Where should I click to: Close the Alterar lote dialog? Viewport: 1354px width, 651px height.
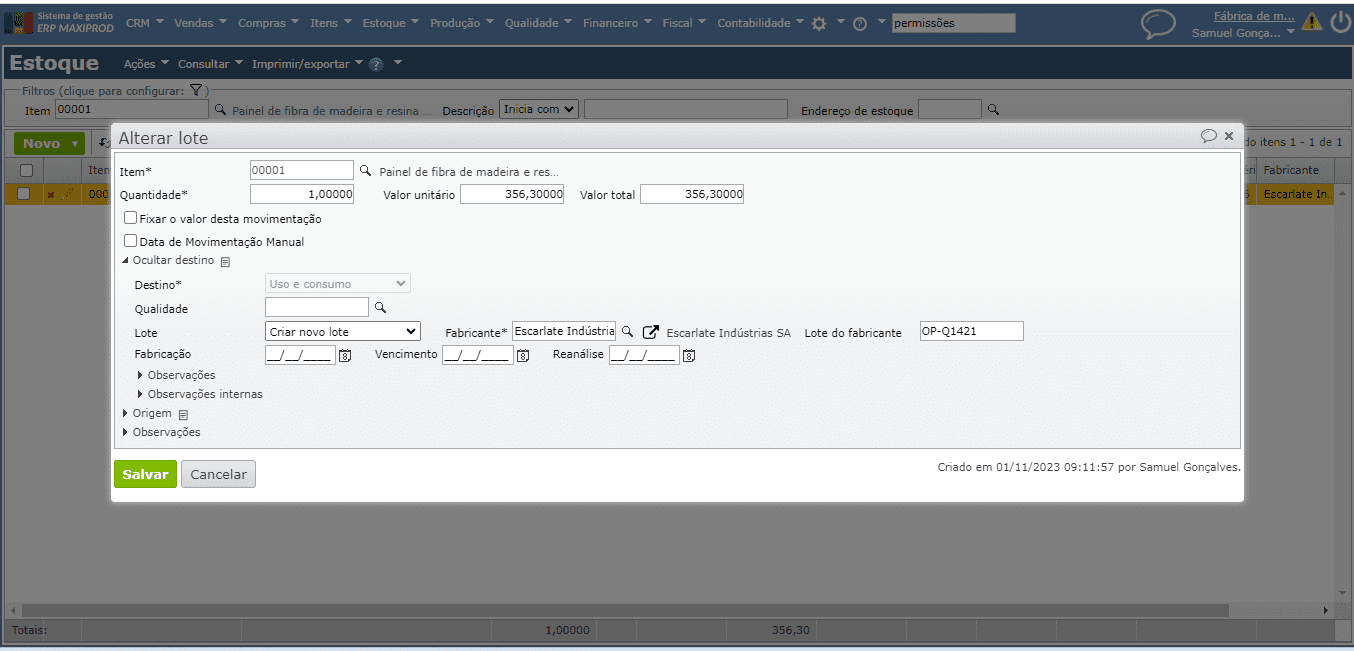[1229, 136]
